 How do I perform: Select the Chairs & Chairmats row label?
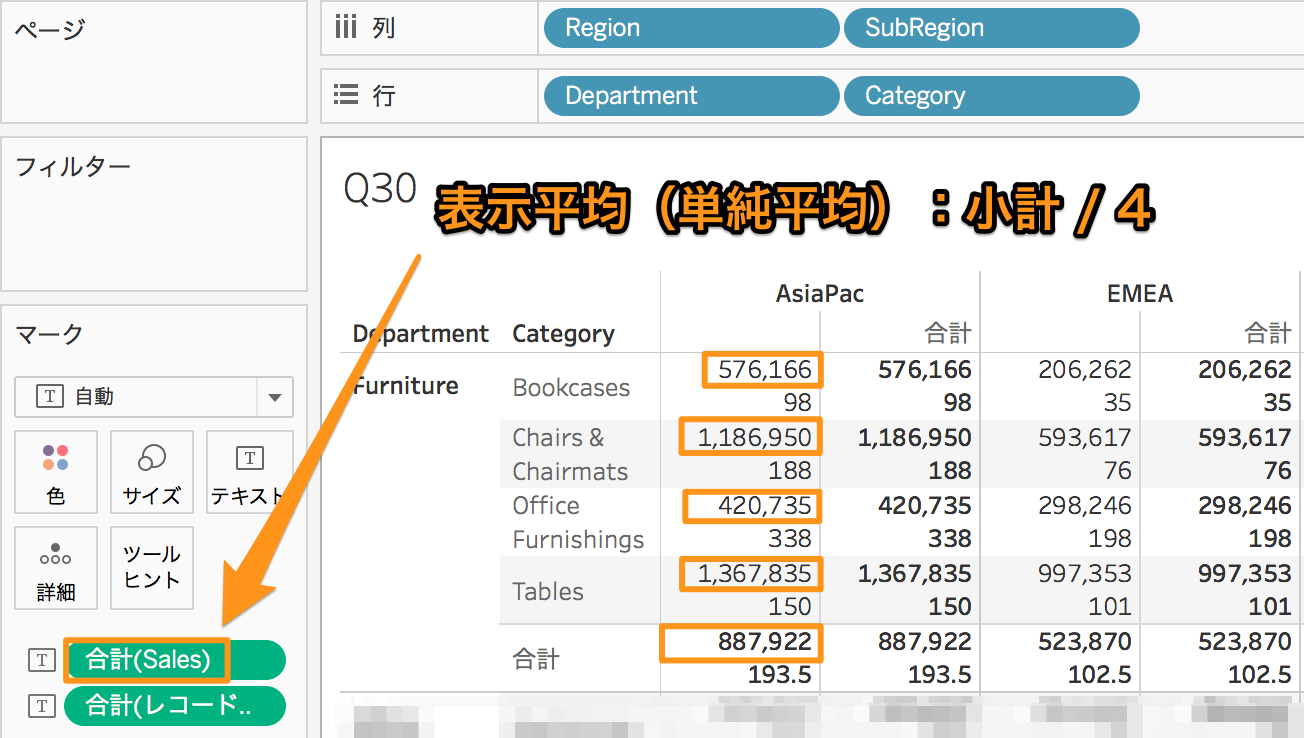[x=570, y=454]
